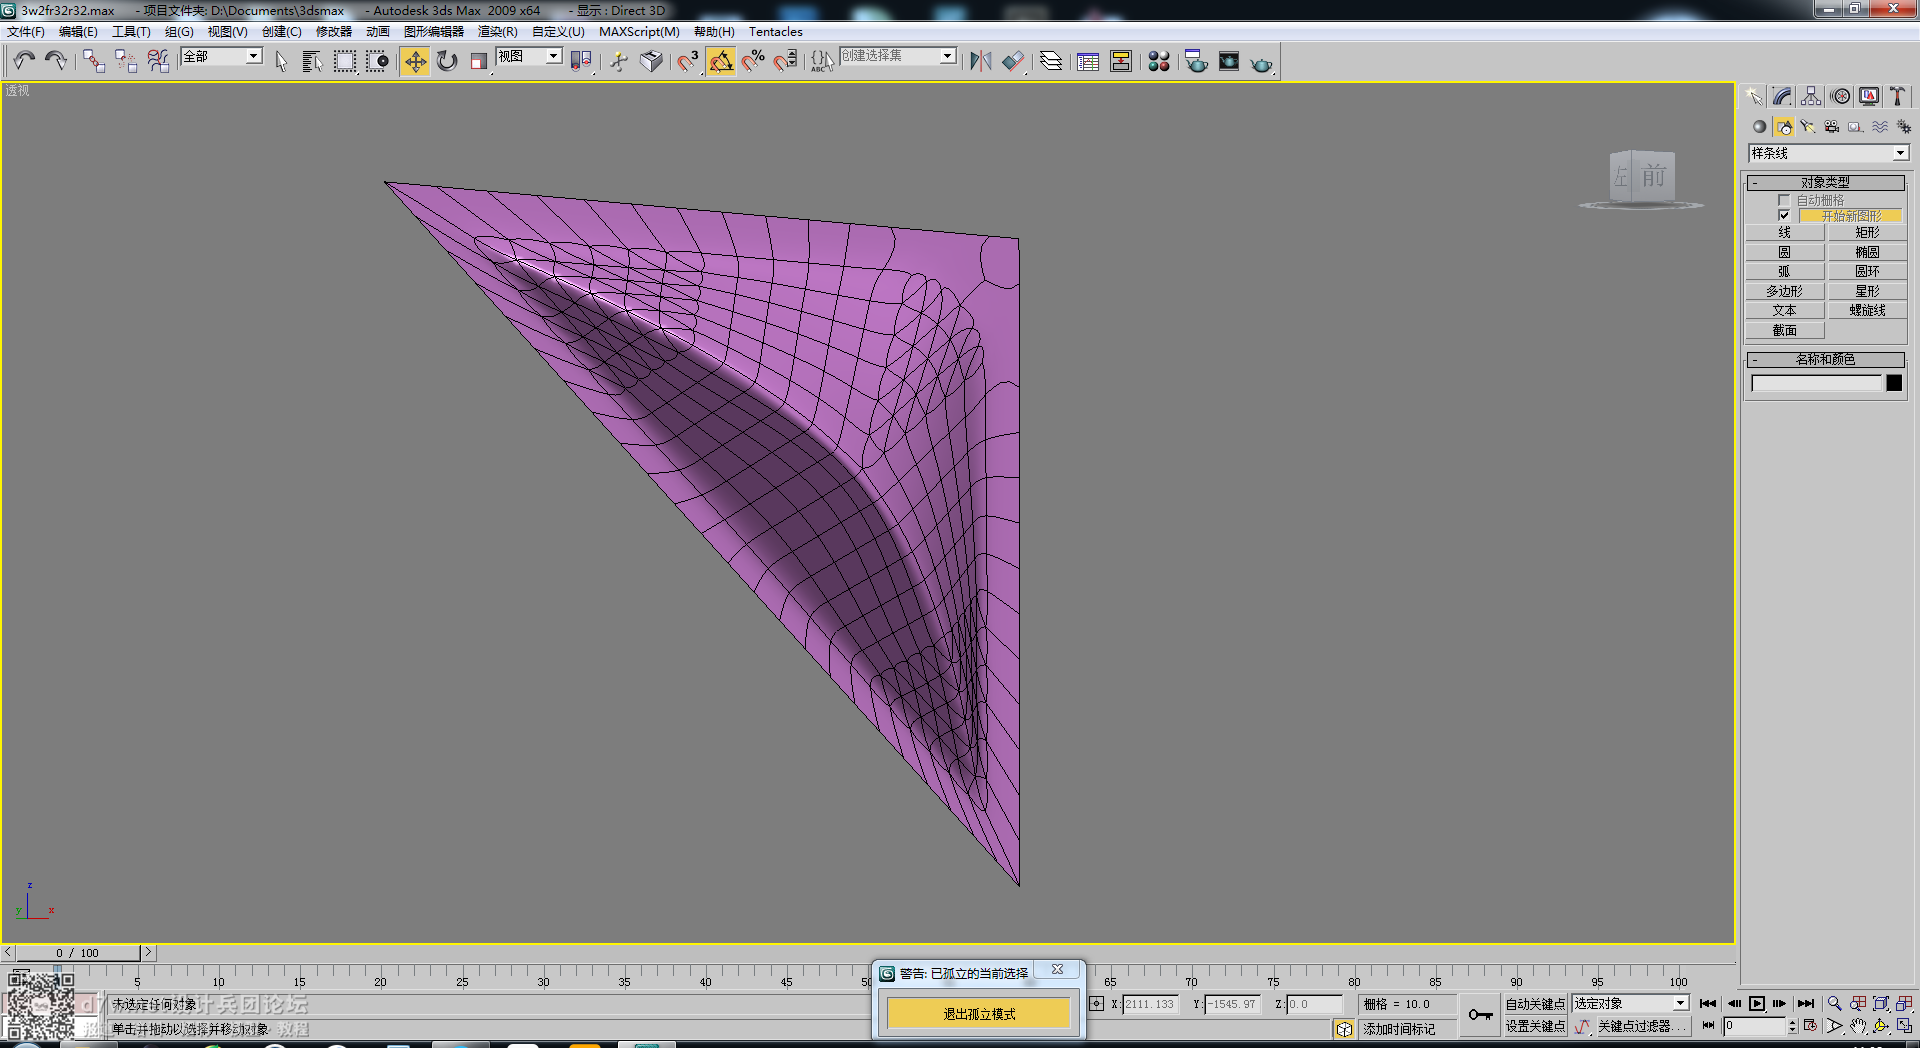Open the 文件(F) menu
The height and width of the screenshot is (1048, 1920).
(26, 32)
